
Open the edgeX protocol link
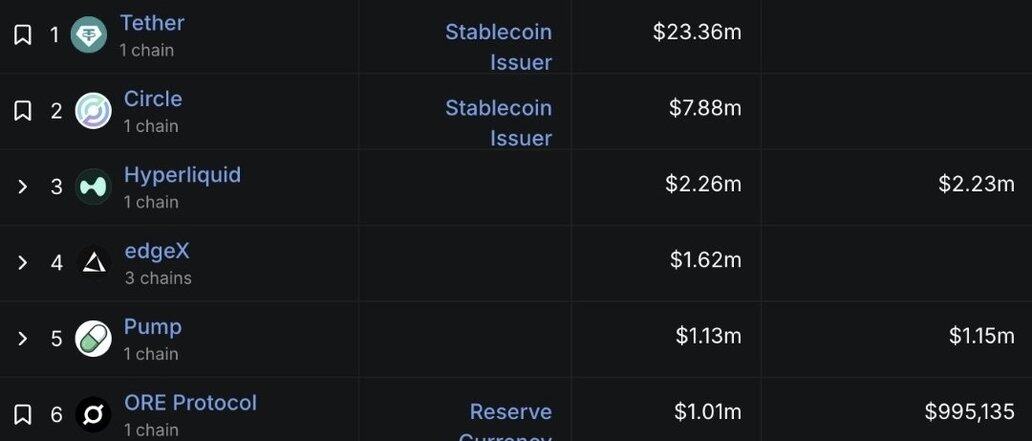[x=157, y=251]
